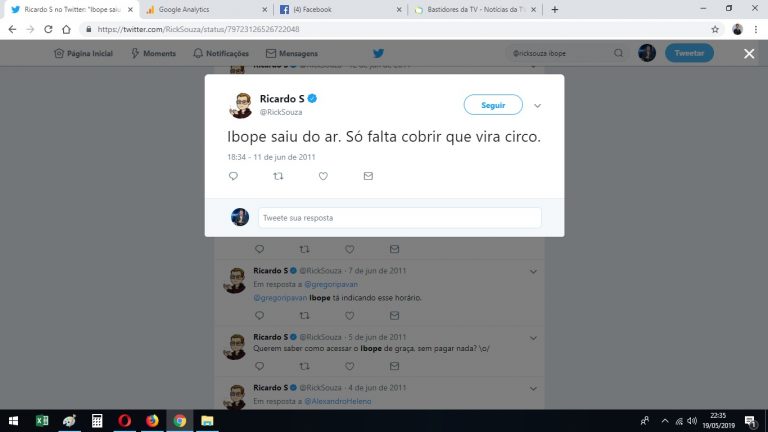Open options chevron on 5 de jun tweet
This screenshot has height=432, width=768.
(533, 338)
